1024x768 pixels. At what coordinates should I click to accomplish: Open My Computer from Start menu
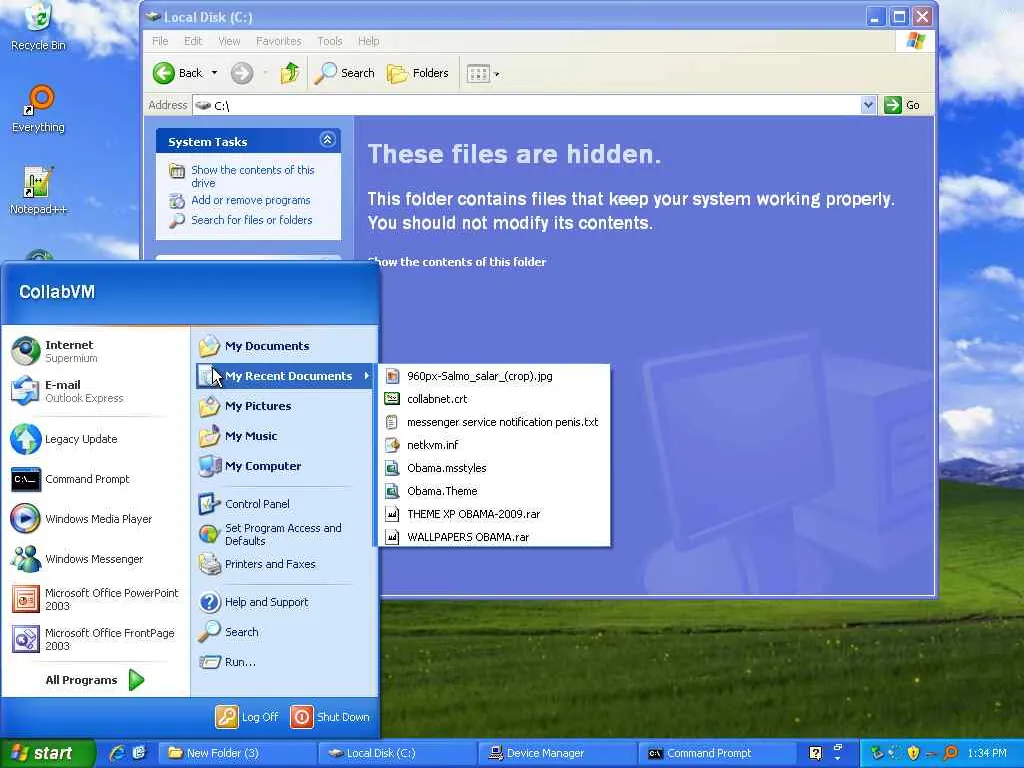[x=285, y=466]
